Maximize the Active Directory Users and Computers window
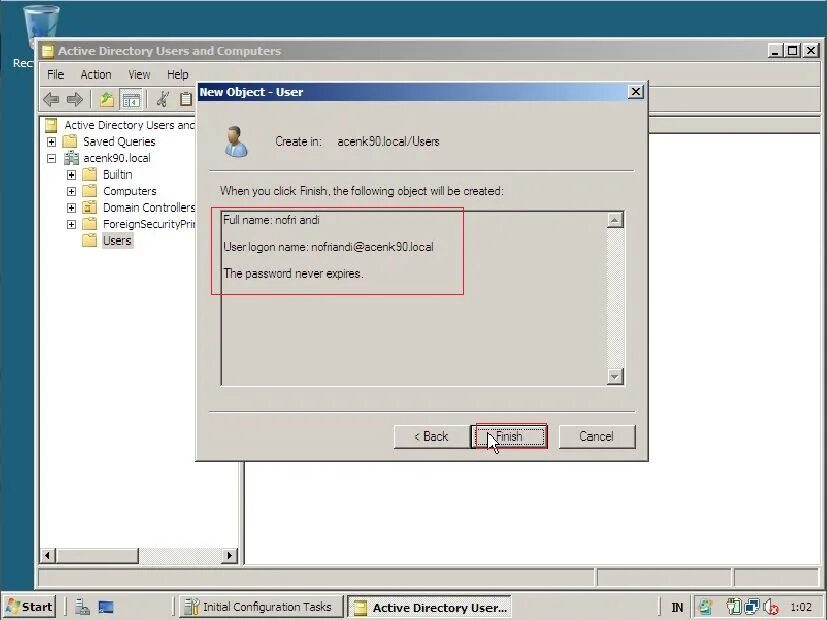The image size is (827, 620). [x=792, y=51]
